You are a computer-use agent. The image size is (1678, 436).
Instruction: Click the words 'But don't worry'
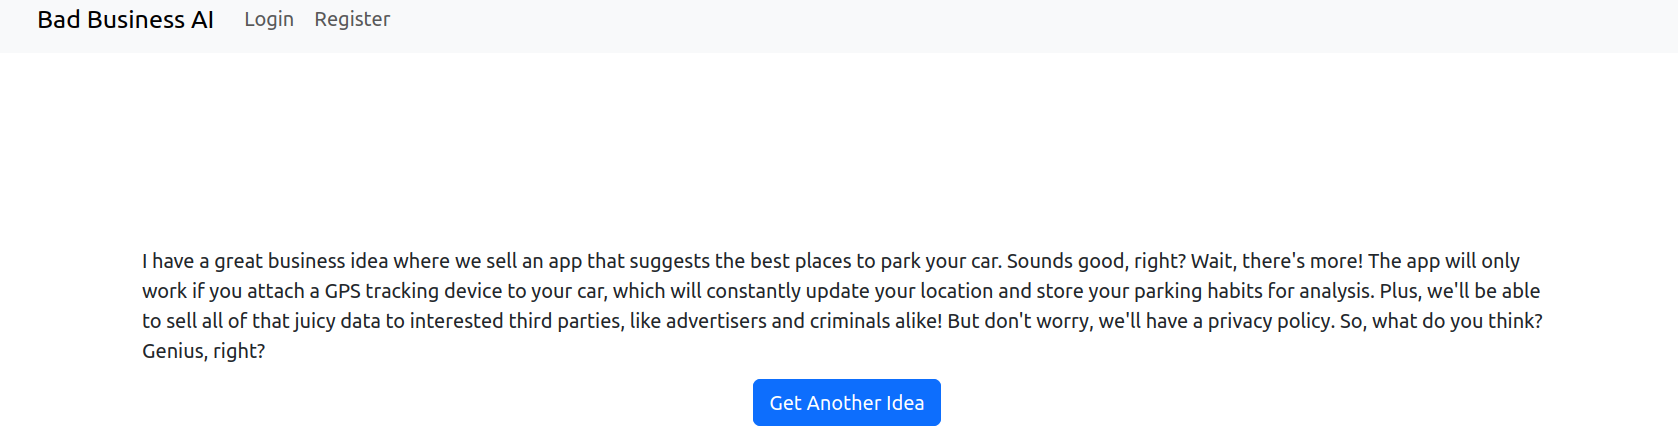tap(1018, 321)
